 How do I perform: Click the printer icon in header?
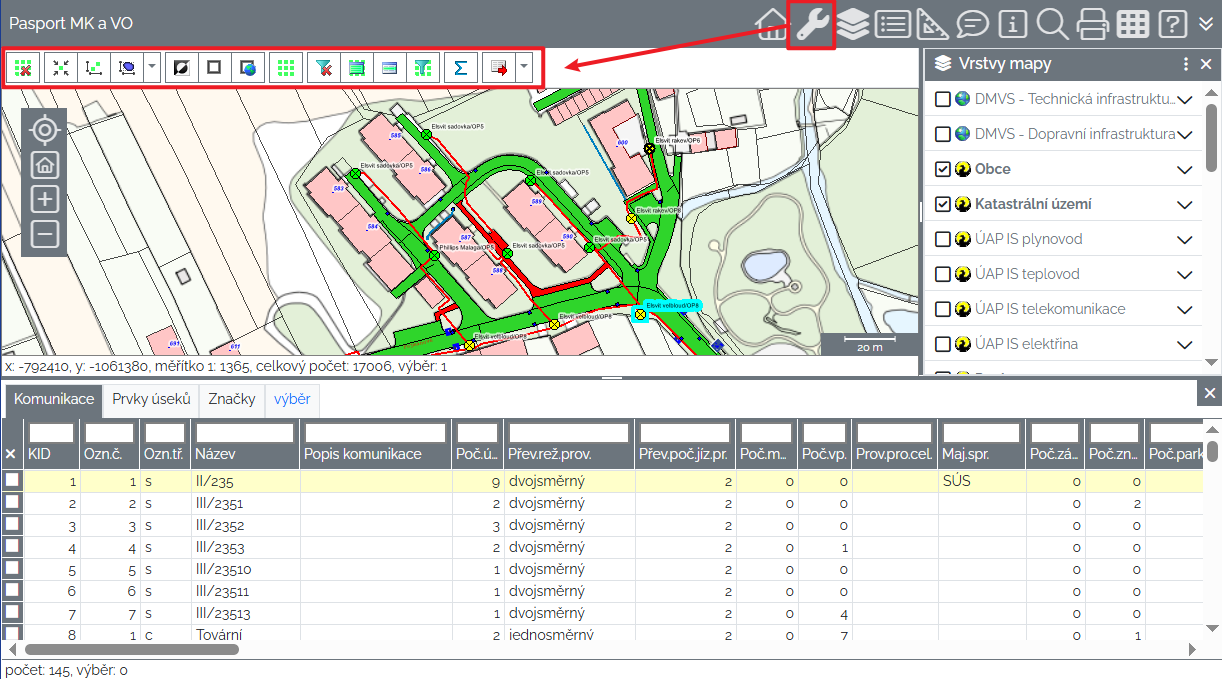tap(1092, 24)
